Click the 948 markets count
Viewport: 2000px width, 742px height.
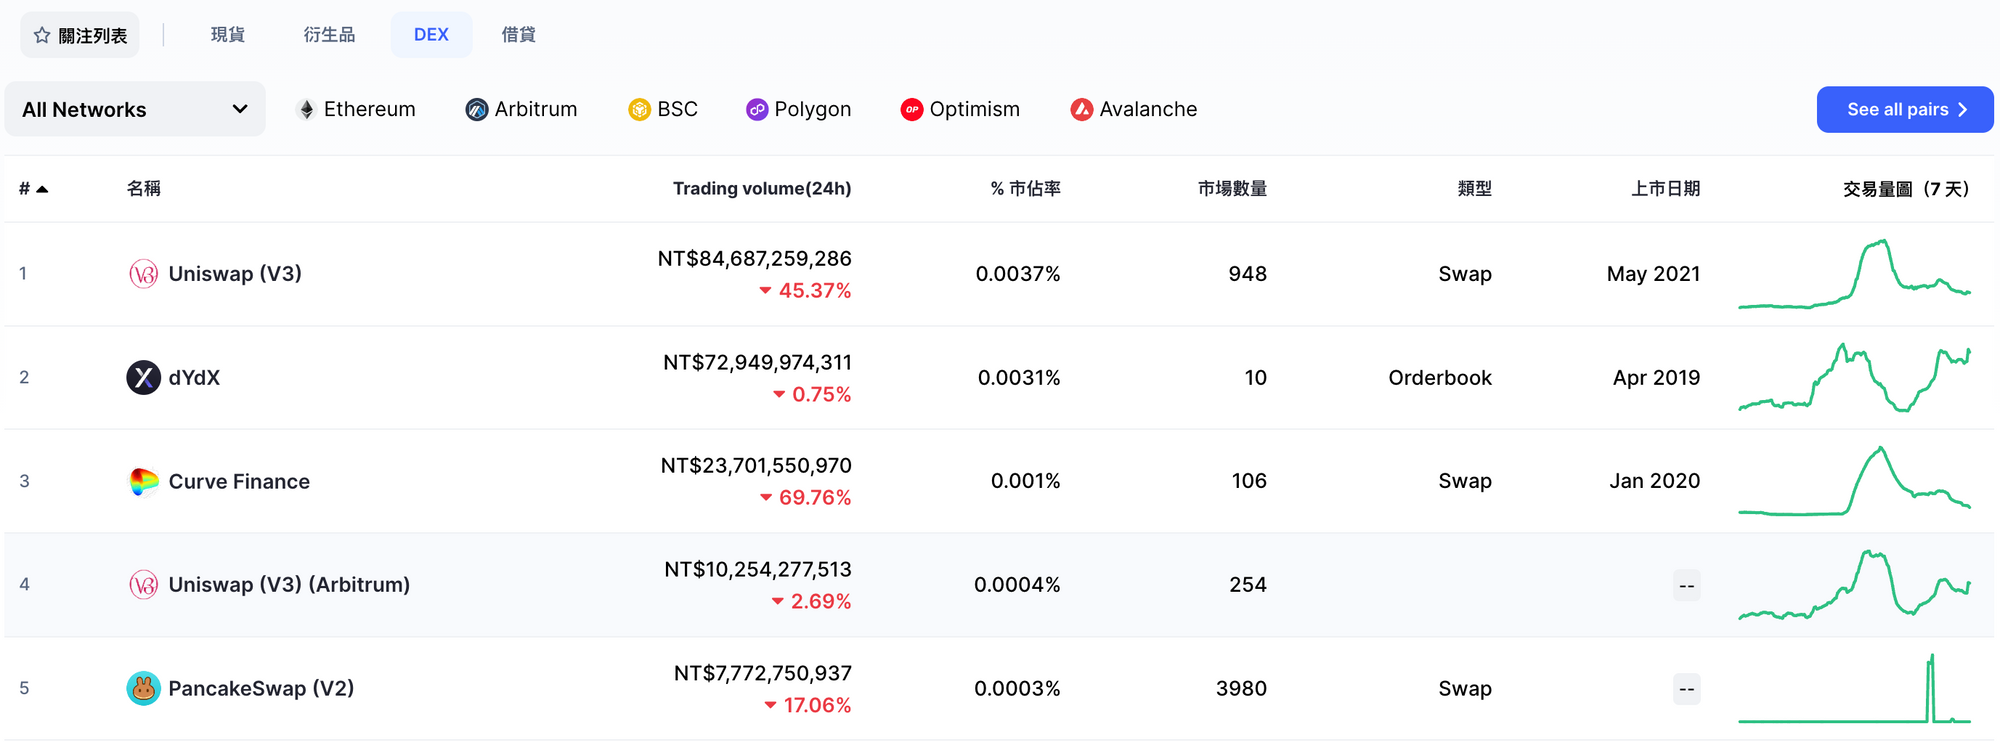[1248, 274]
